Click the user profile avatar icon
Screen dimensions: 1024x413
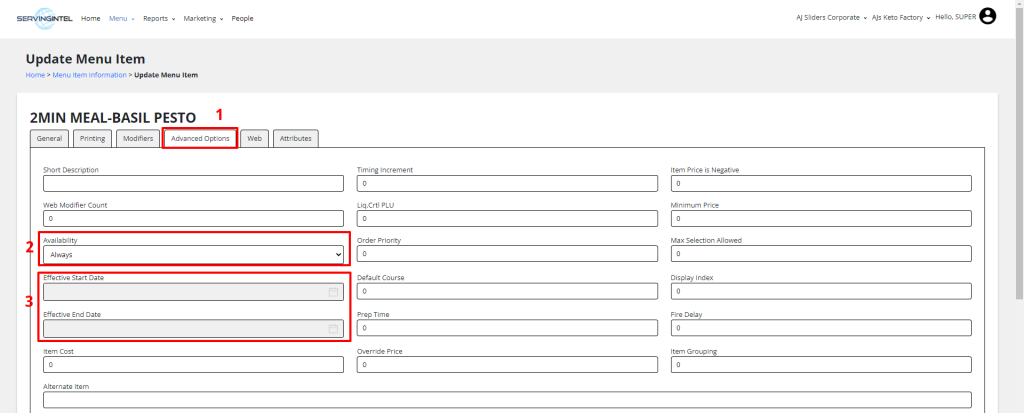(988, 16)
